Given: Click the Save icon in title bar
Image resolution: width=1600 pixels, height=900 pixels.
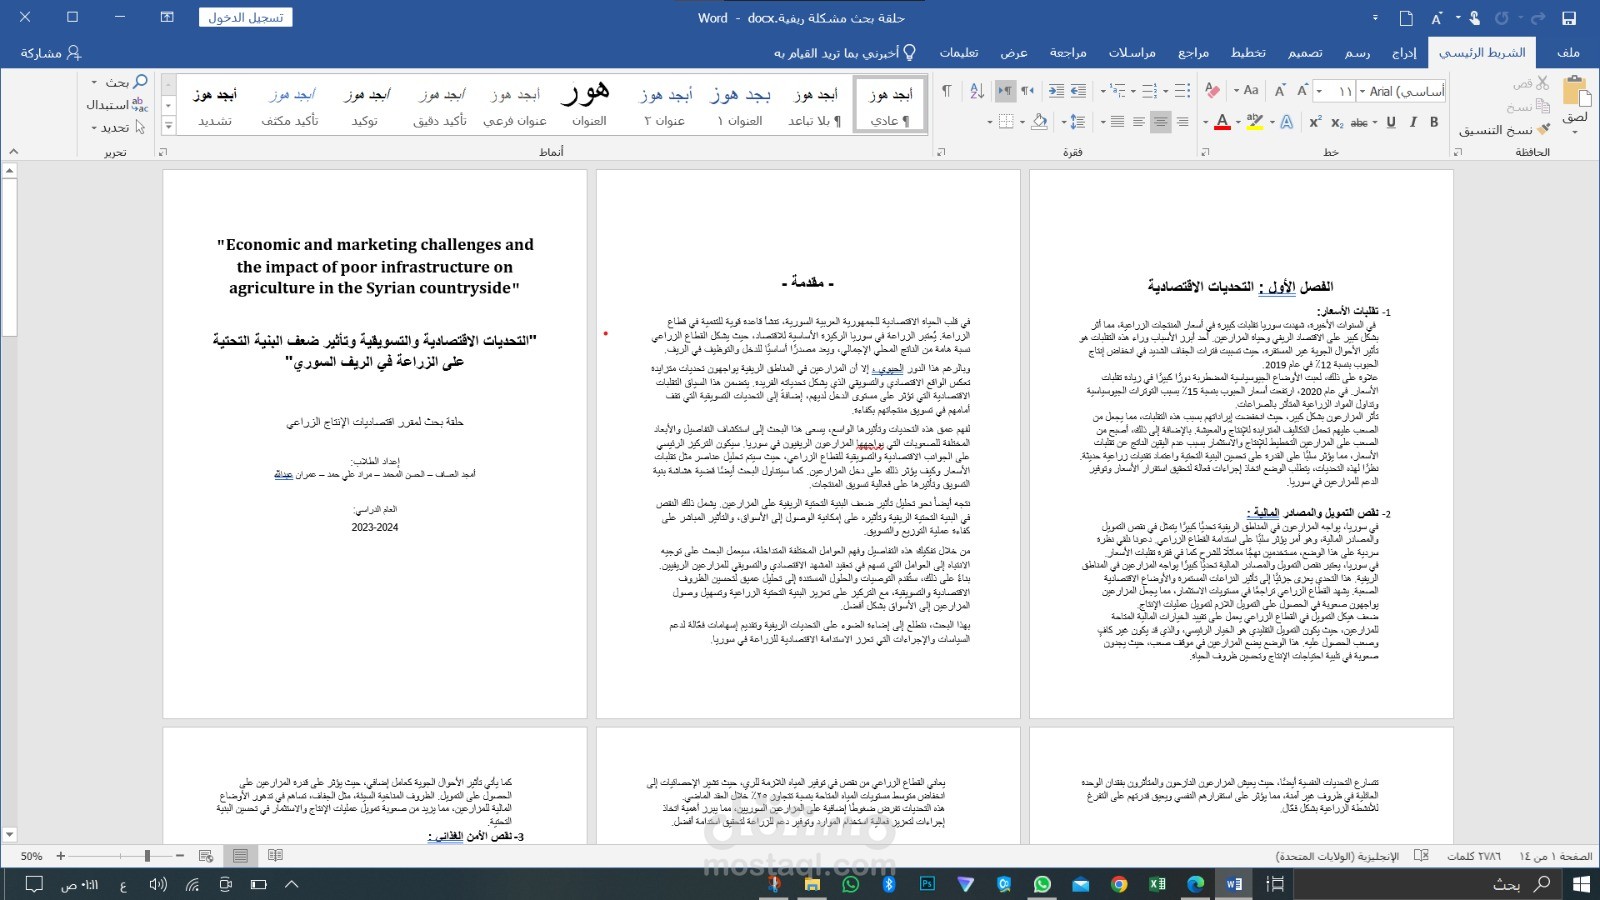Looking at the screenshot, I should 1569,18.
